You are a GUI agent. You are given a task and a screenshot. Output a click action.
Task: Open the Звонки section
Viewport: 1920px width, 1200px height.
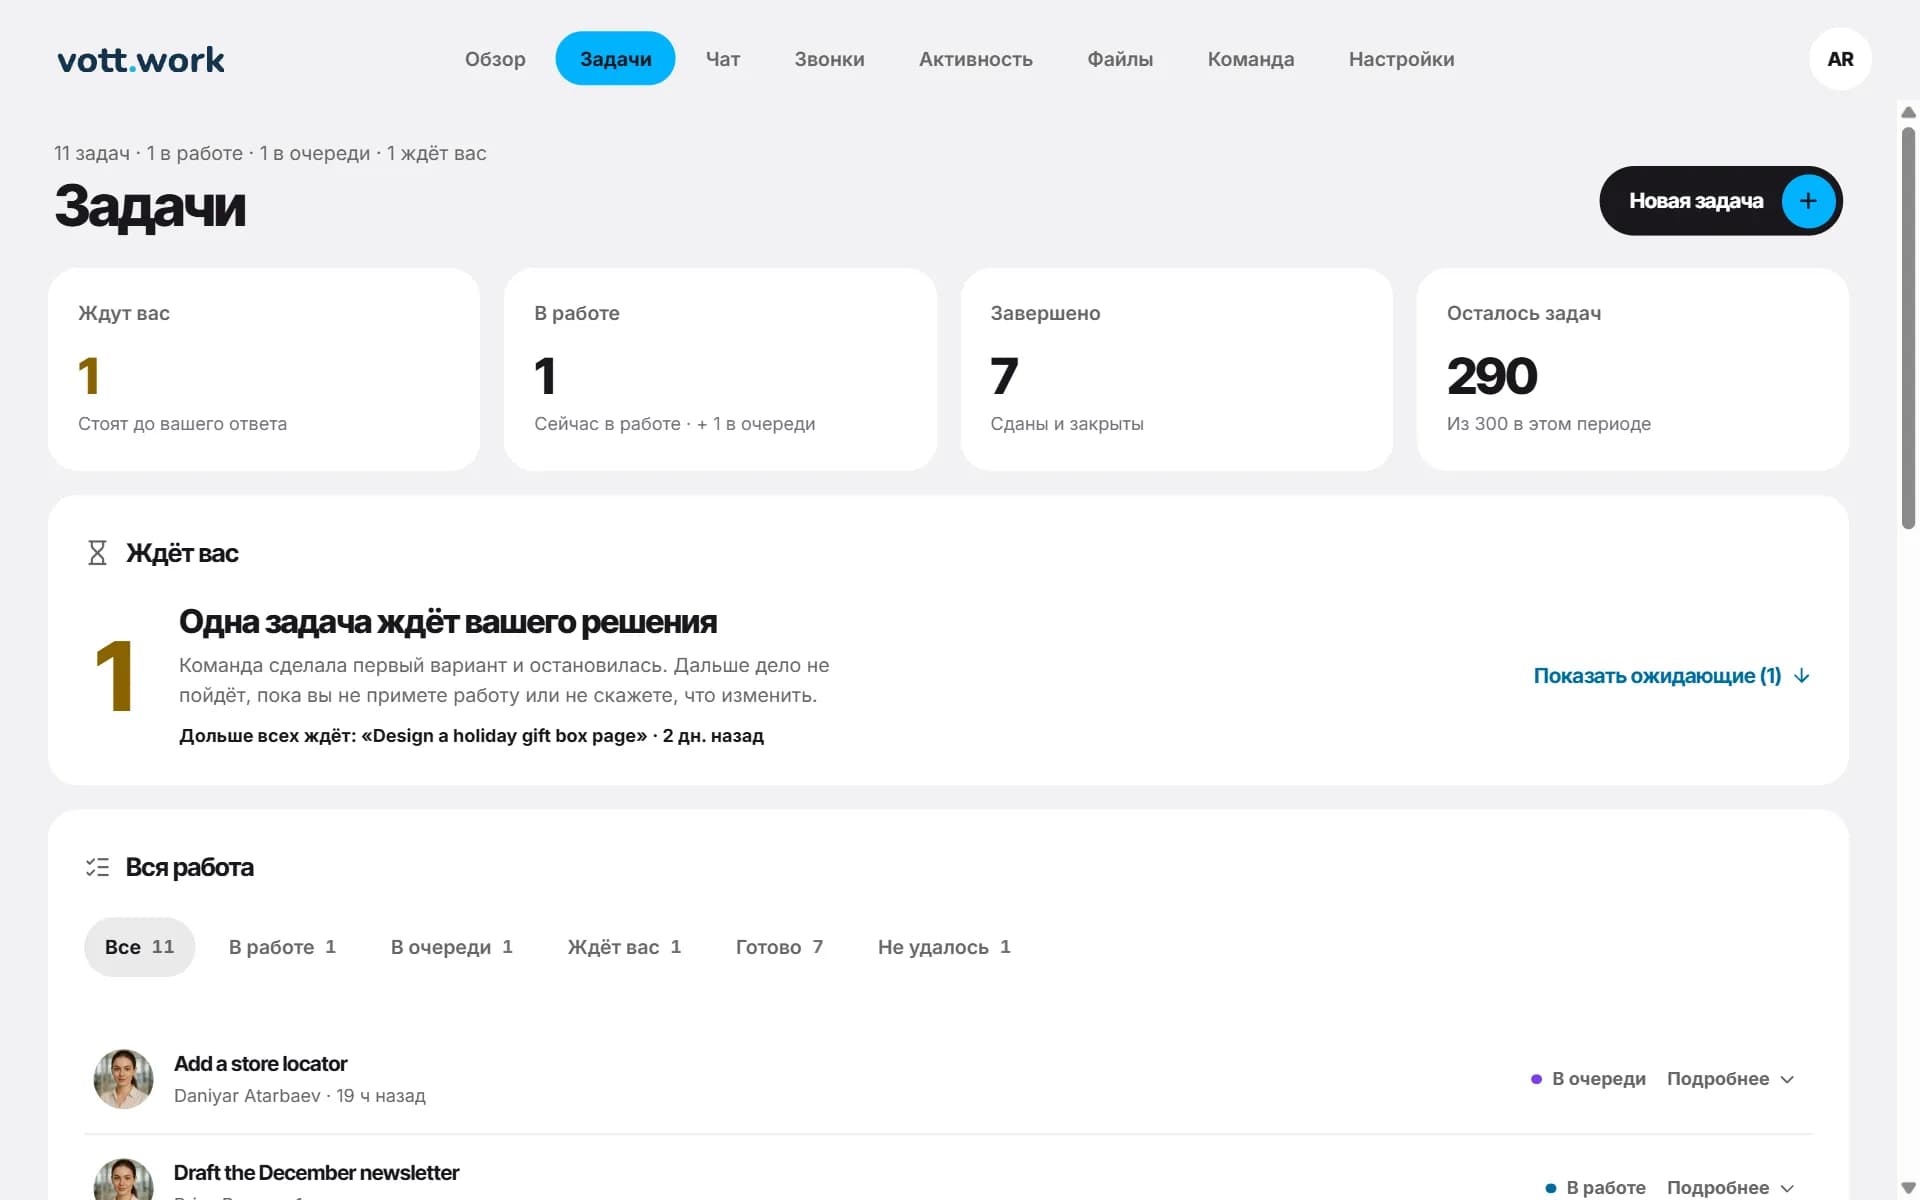[x=829, y=59]
